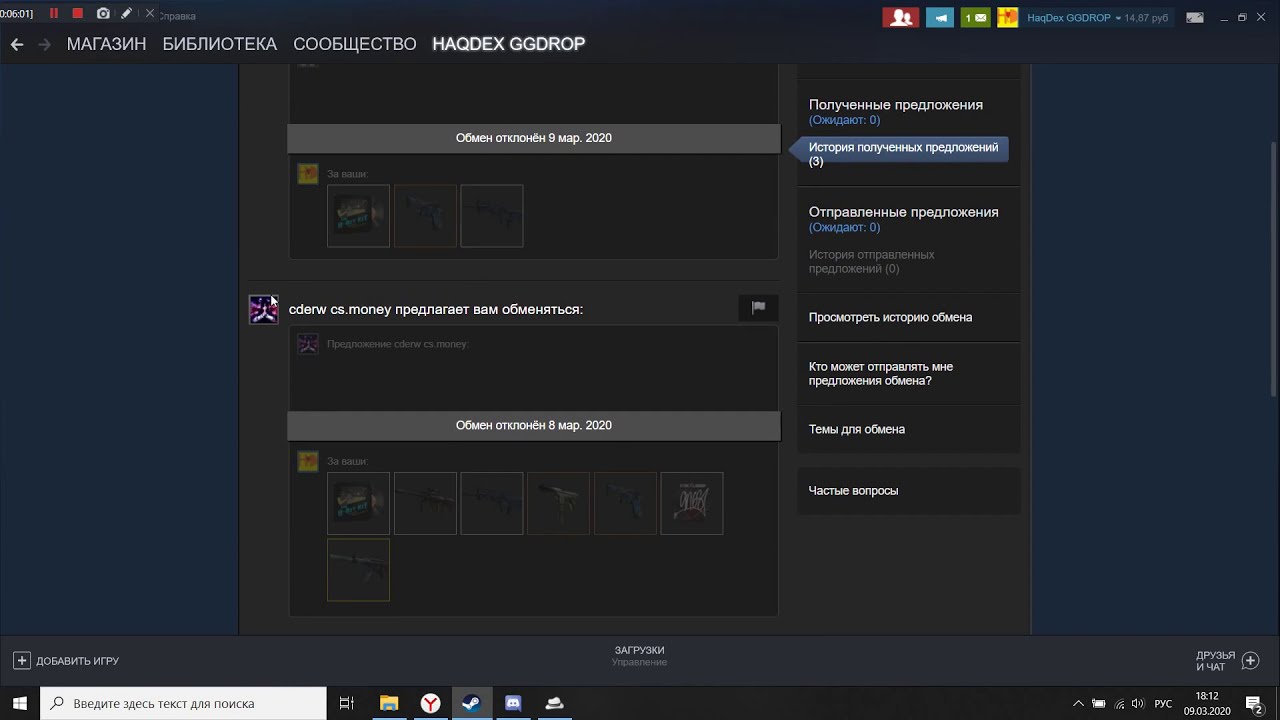Click the yellow profile avatar in header

pos(1008,17)
